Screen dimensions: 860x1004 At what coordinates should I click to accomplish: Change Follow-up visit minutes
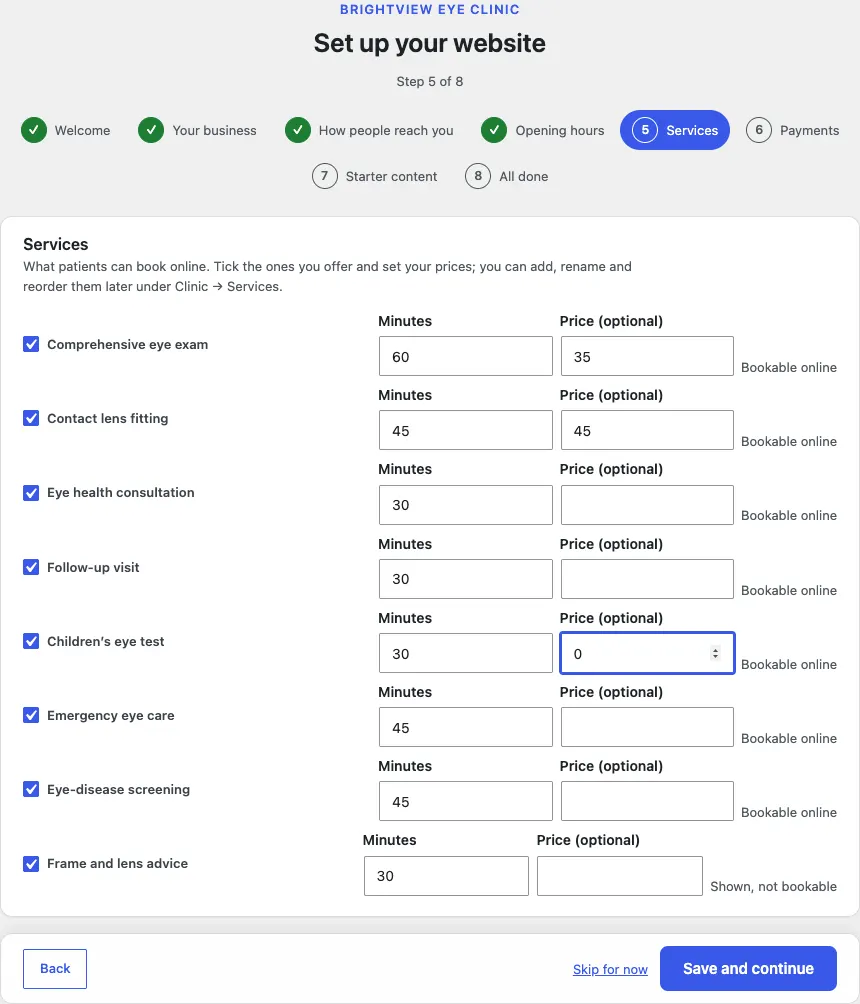tap(466, 579)
